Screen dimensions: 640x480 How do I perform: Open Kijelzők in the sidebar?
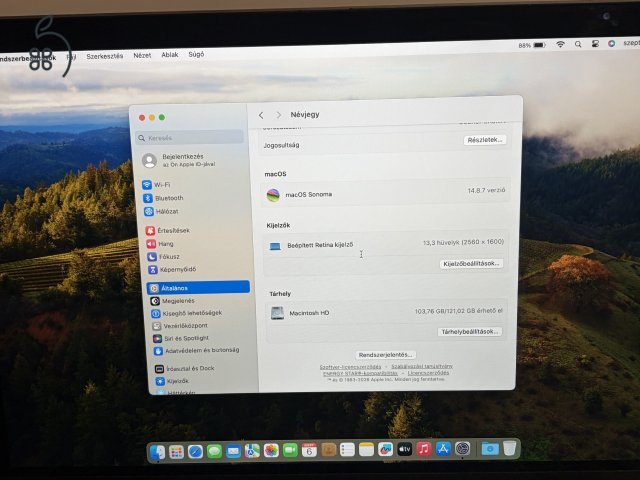pyautogui.click(x=172, y=381)
